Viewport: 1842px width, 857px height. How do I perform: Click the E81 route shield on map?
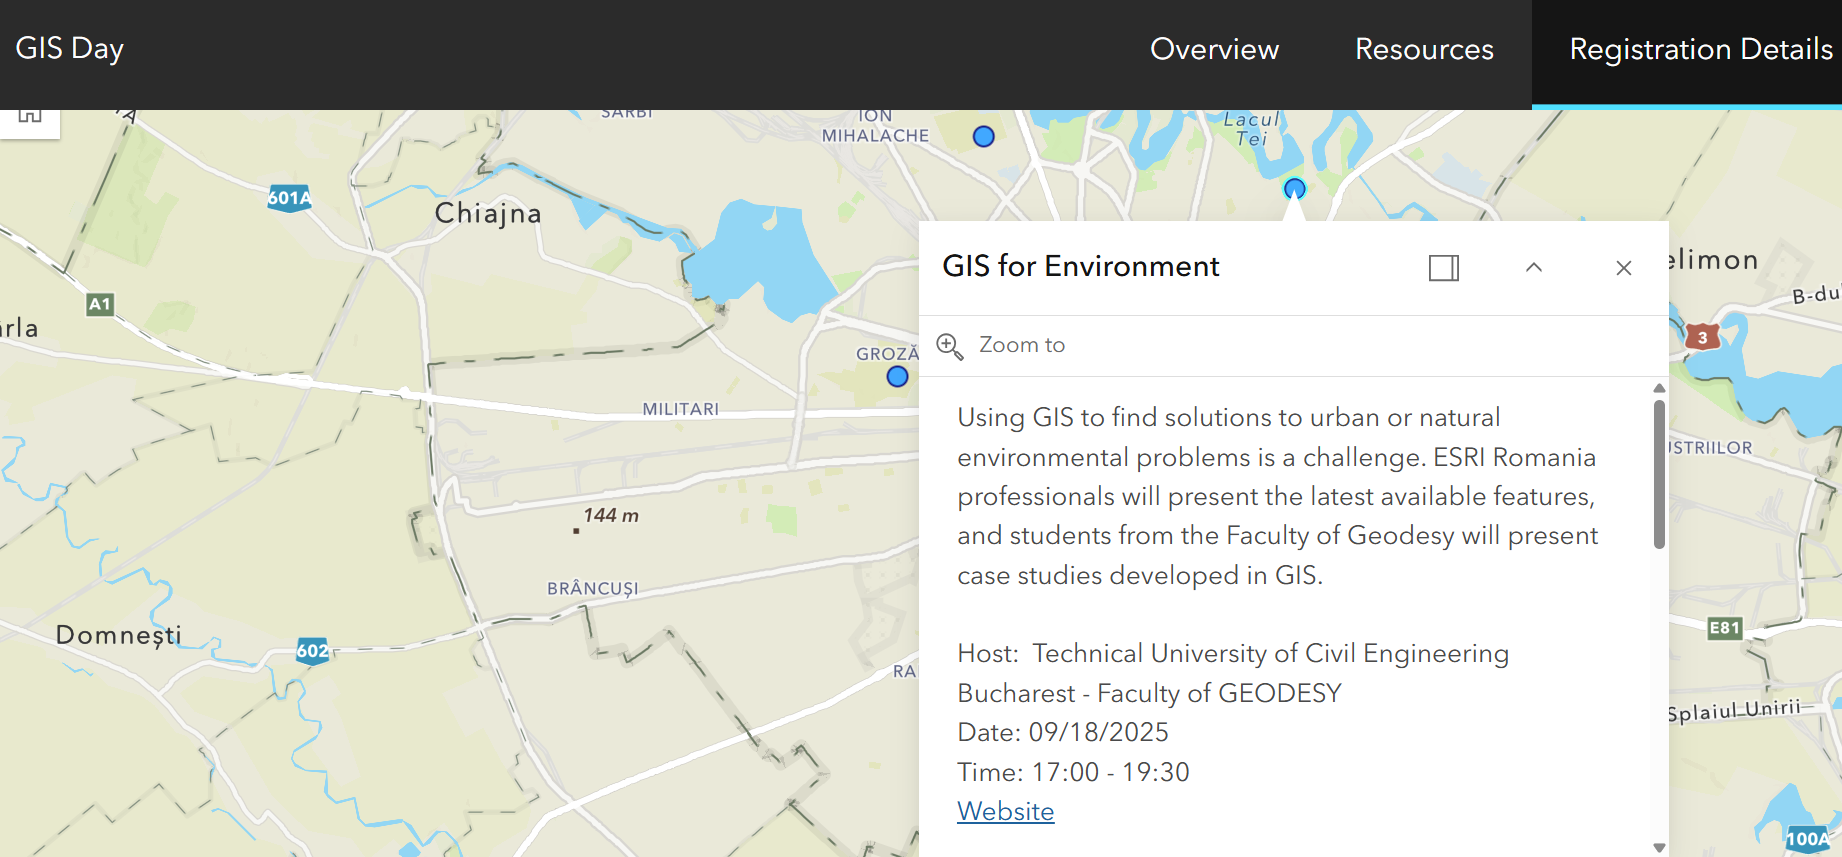[x=1724, y=628]
